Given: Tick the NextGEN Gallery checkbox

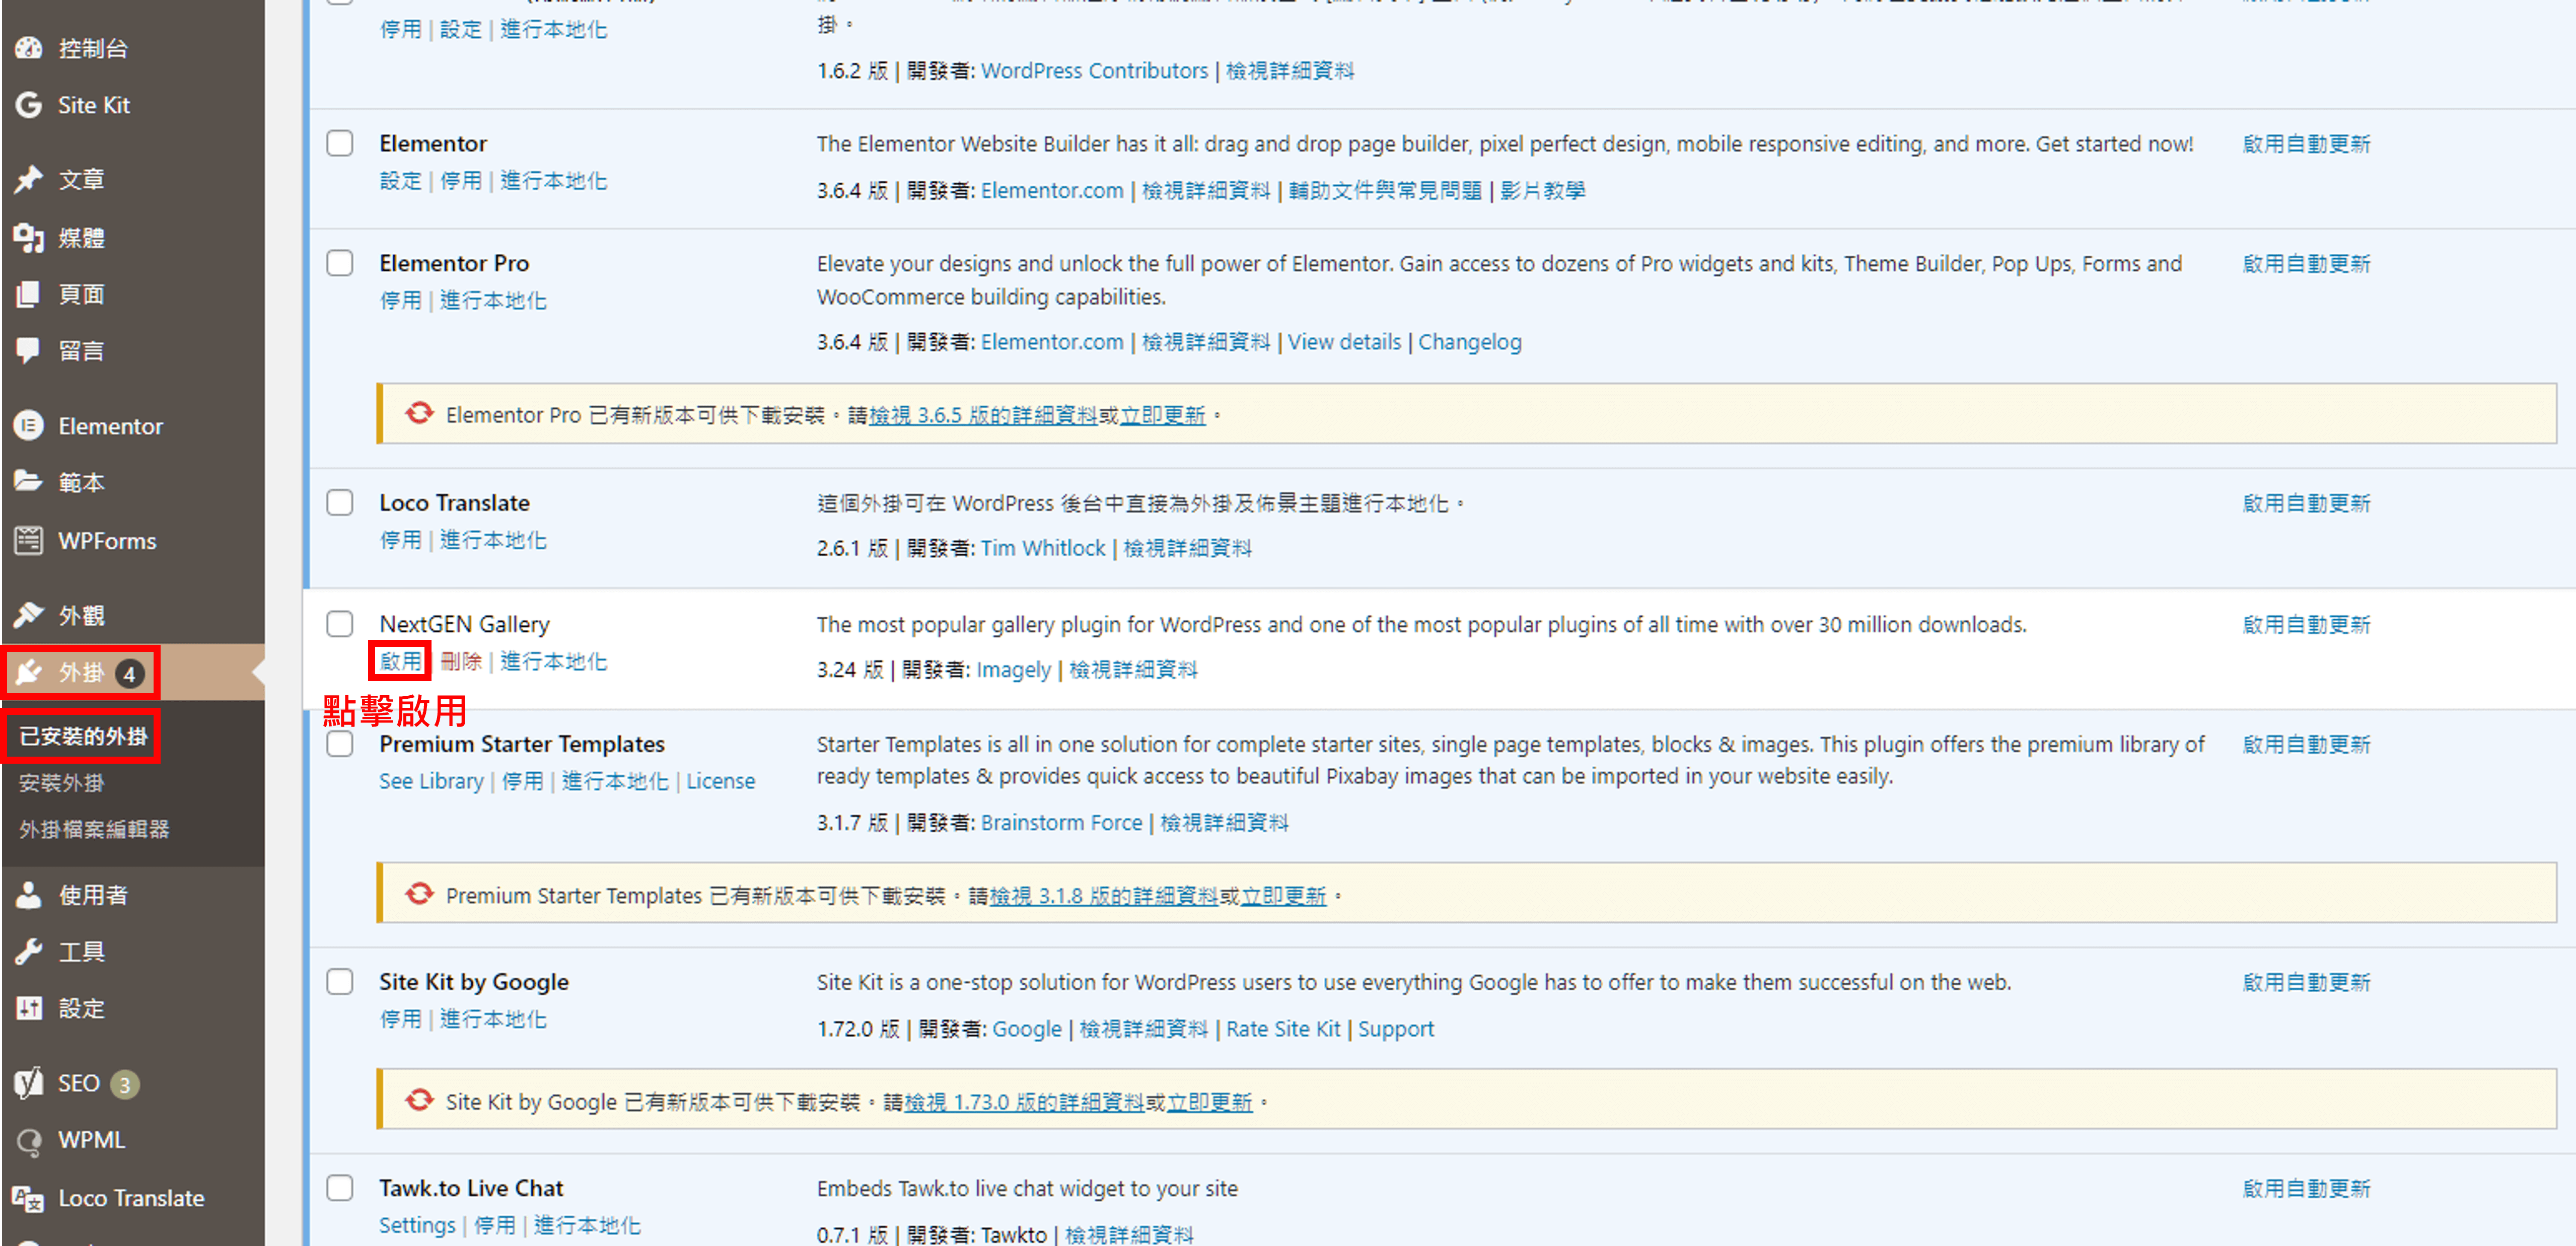Looking at the screenshot, I should pyautogui.click(x=340, y=624).
